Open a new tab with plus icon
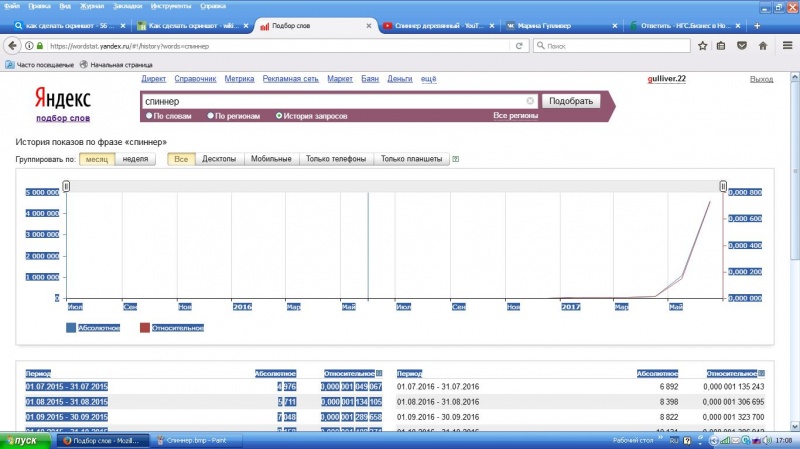The height and width of the screenshot is (449, 800). [x=757, y=26]
